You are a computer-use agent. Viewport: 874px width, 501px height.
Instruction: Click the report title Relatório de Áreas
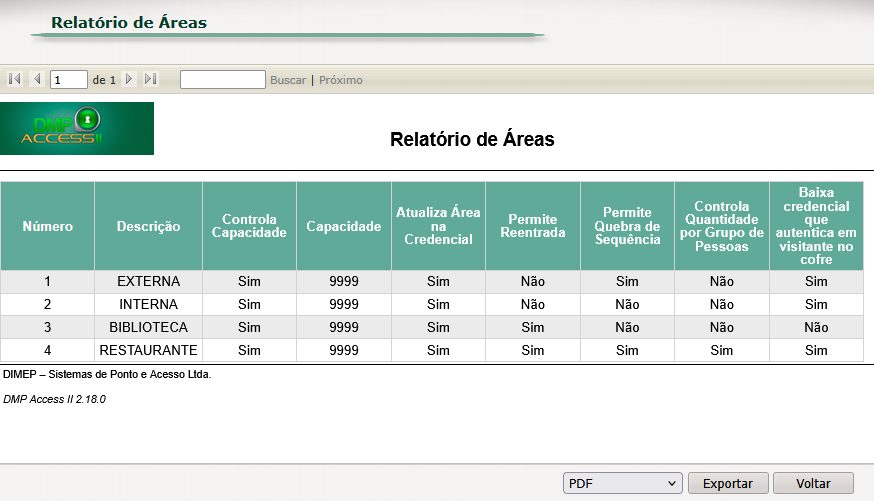(x=472, y=139)
